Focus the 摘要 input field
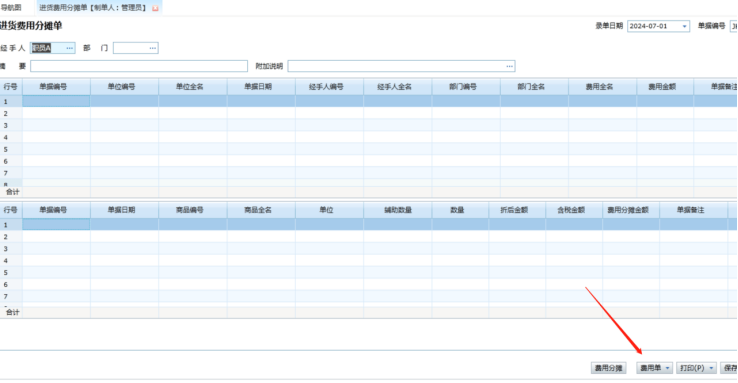 (139, 66)
